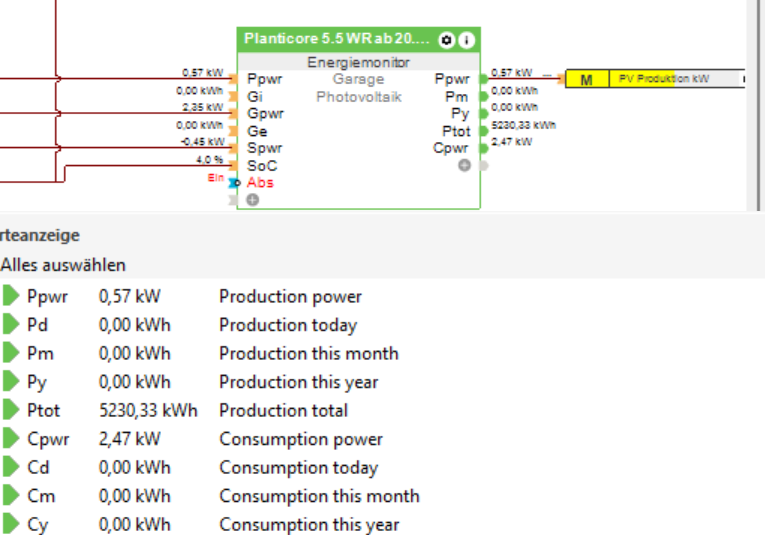Click info icon on Planticore block header
Image resolution: width=765 pixels, height=535 pixels.
tap(466, 40)
